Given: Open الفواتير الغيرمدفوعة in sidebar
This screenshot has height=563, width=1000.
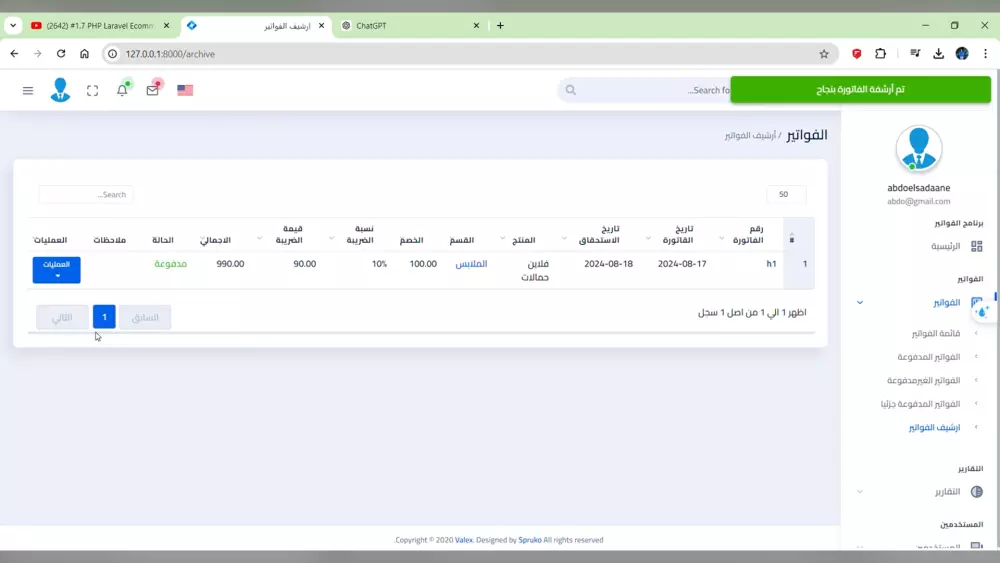Looking at the screenshot, I should click(x=923, y=381).
